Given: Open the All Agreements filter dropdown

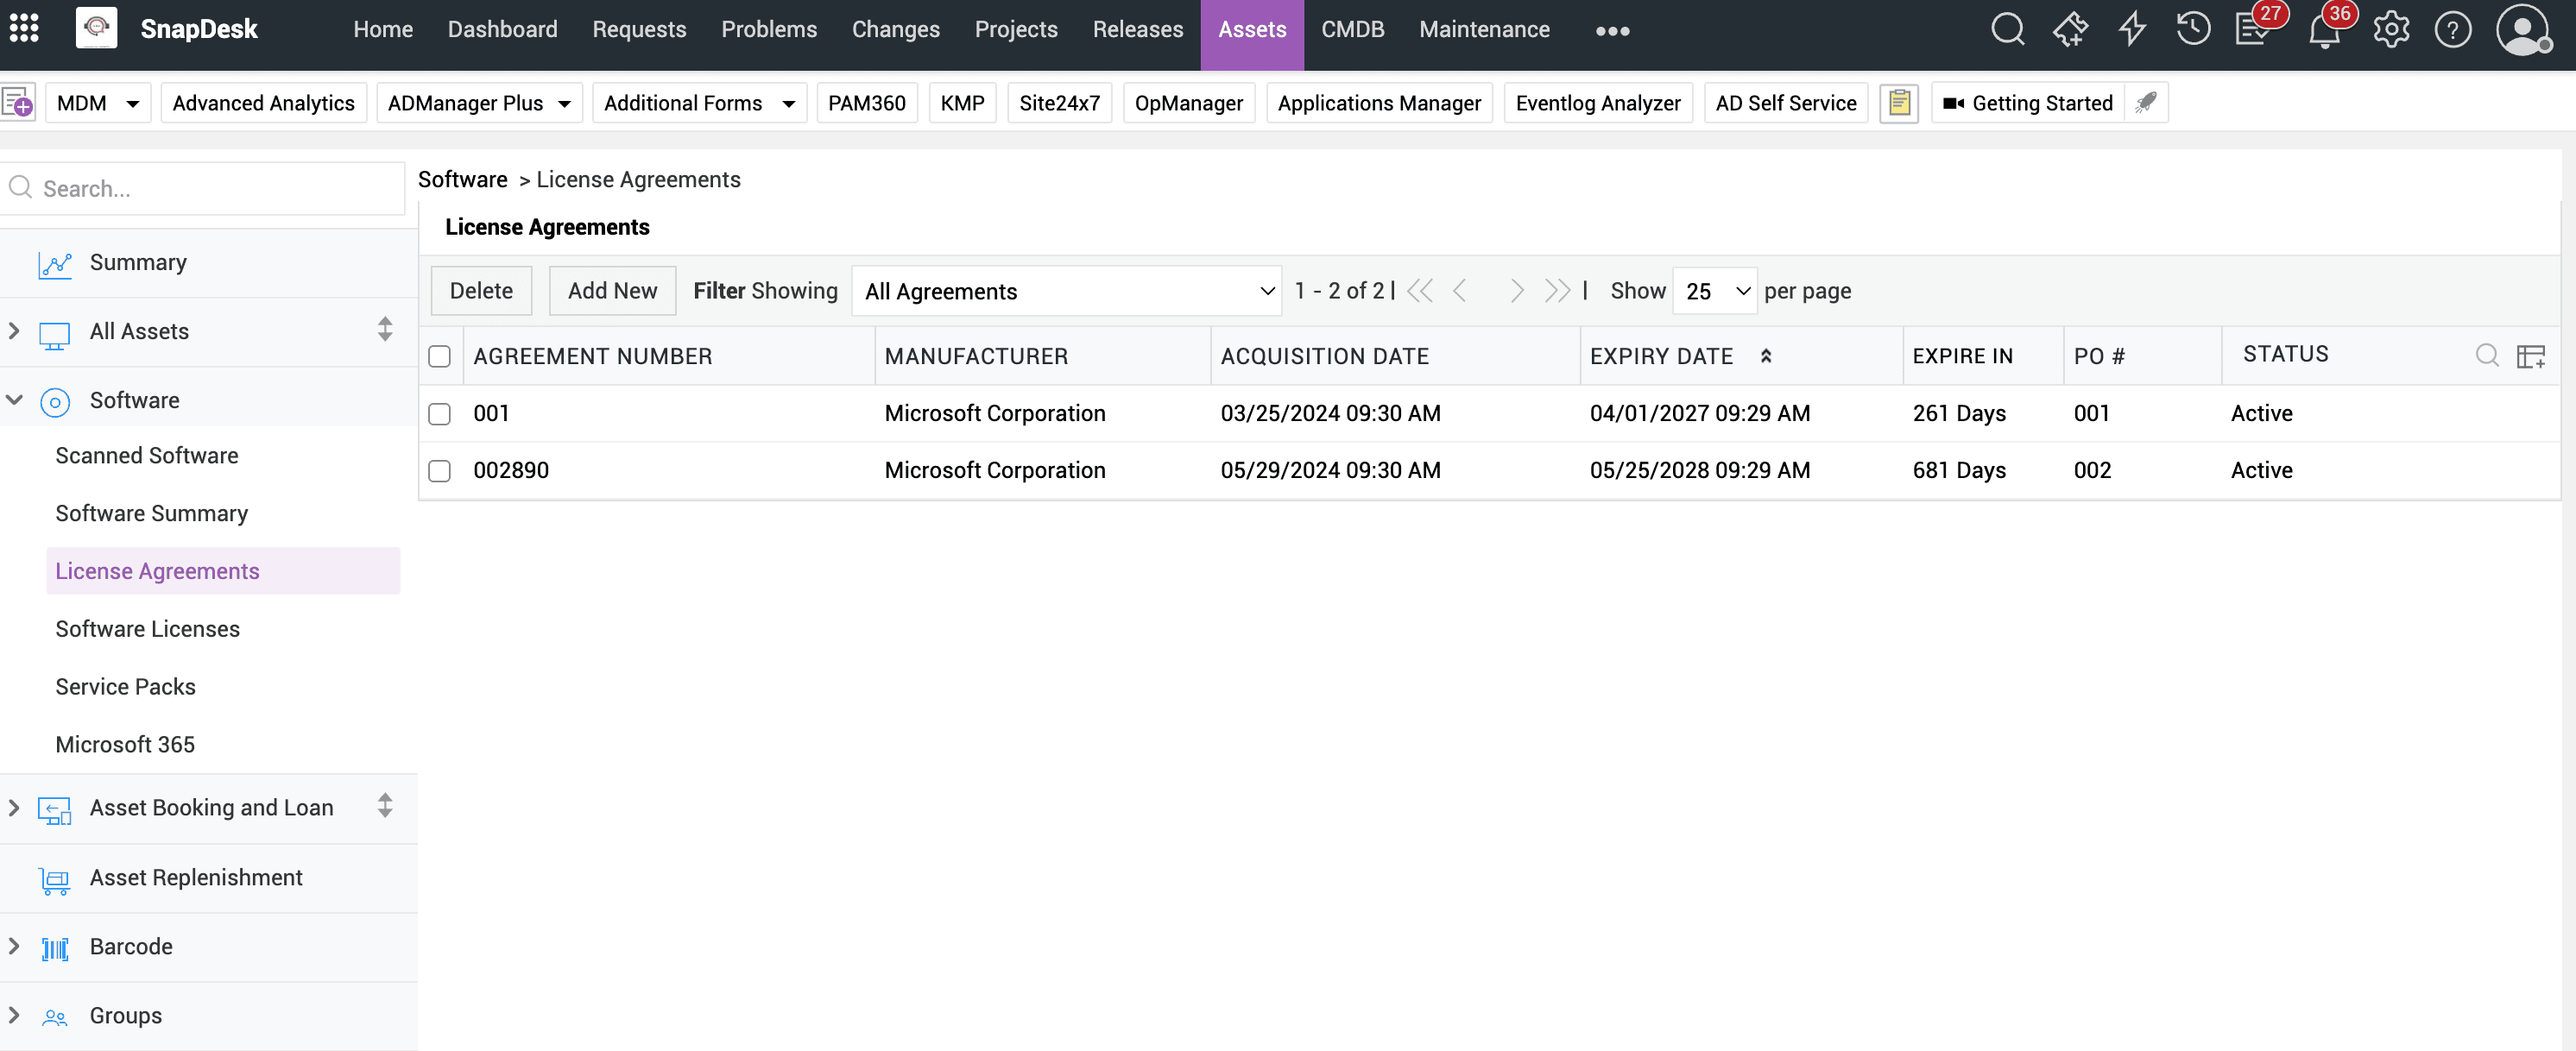Looking at the screenshot, I should (x=1066, y=291).
